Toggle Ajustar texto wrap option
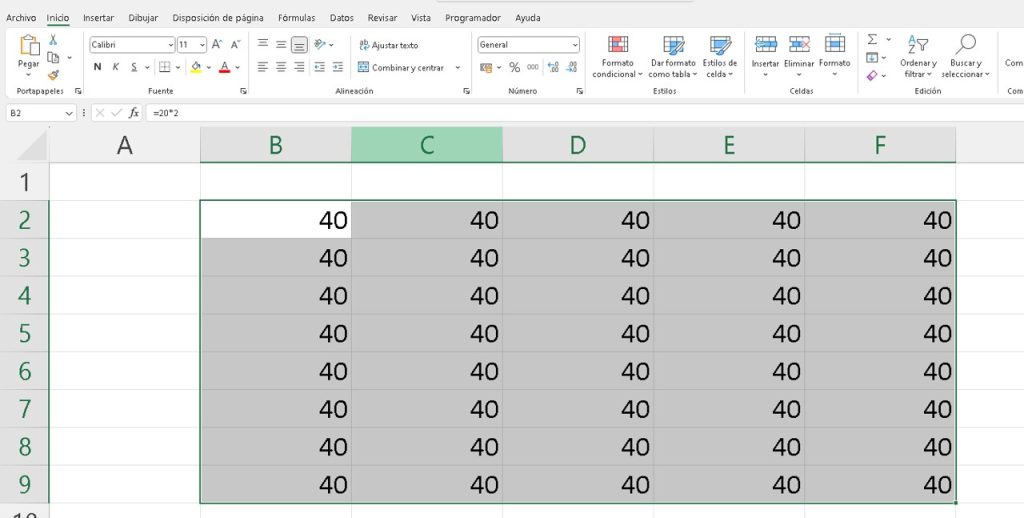The height and width of the screenshot is (518, 1024). [x=388, y=45]
